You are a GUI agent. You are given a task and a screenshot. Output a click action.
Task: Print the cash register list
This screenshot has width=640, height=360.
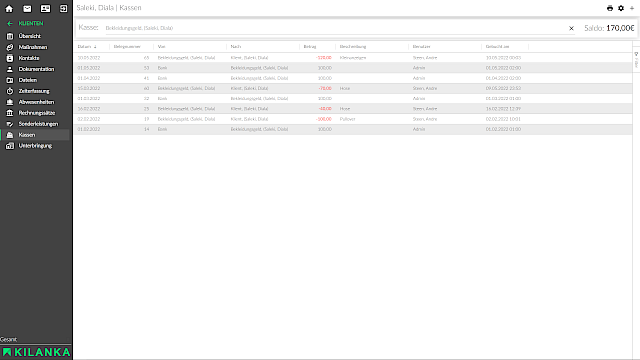610,8
